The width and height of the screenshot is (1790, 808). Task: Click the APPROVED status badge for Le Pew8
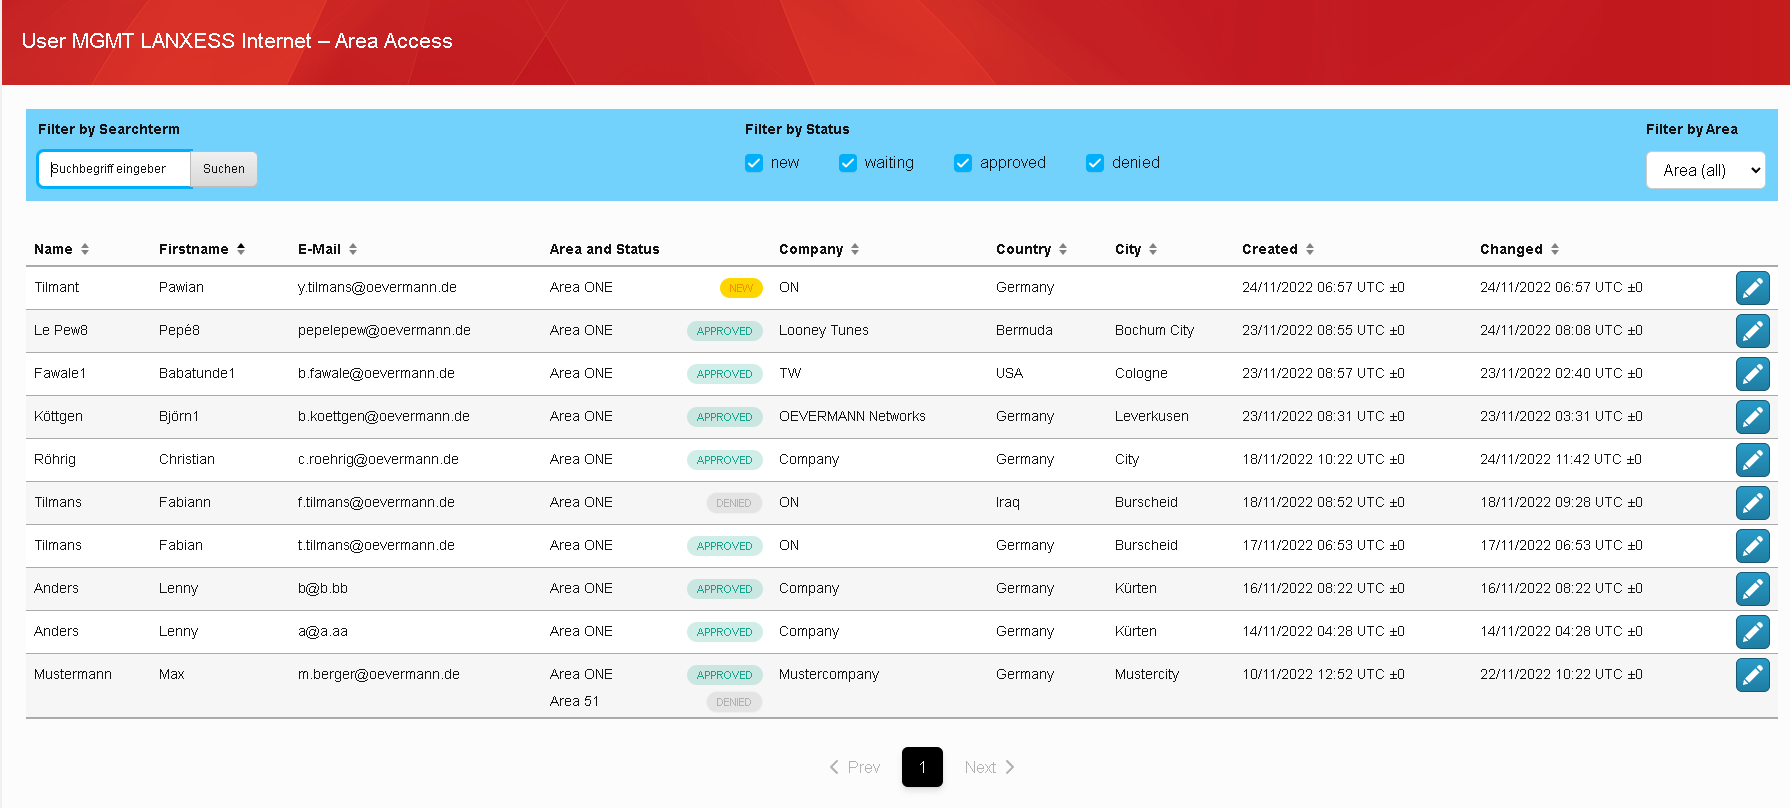coord(724,331)
